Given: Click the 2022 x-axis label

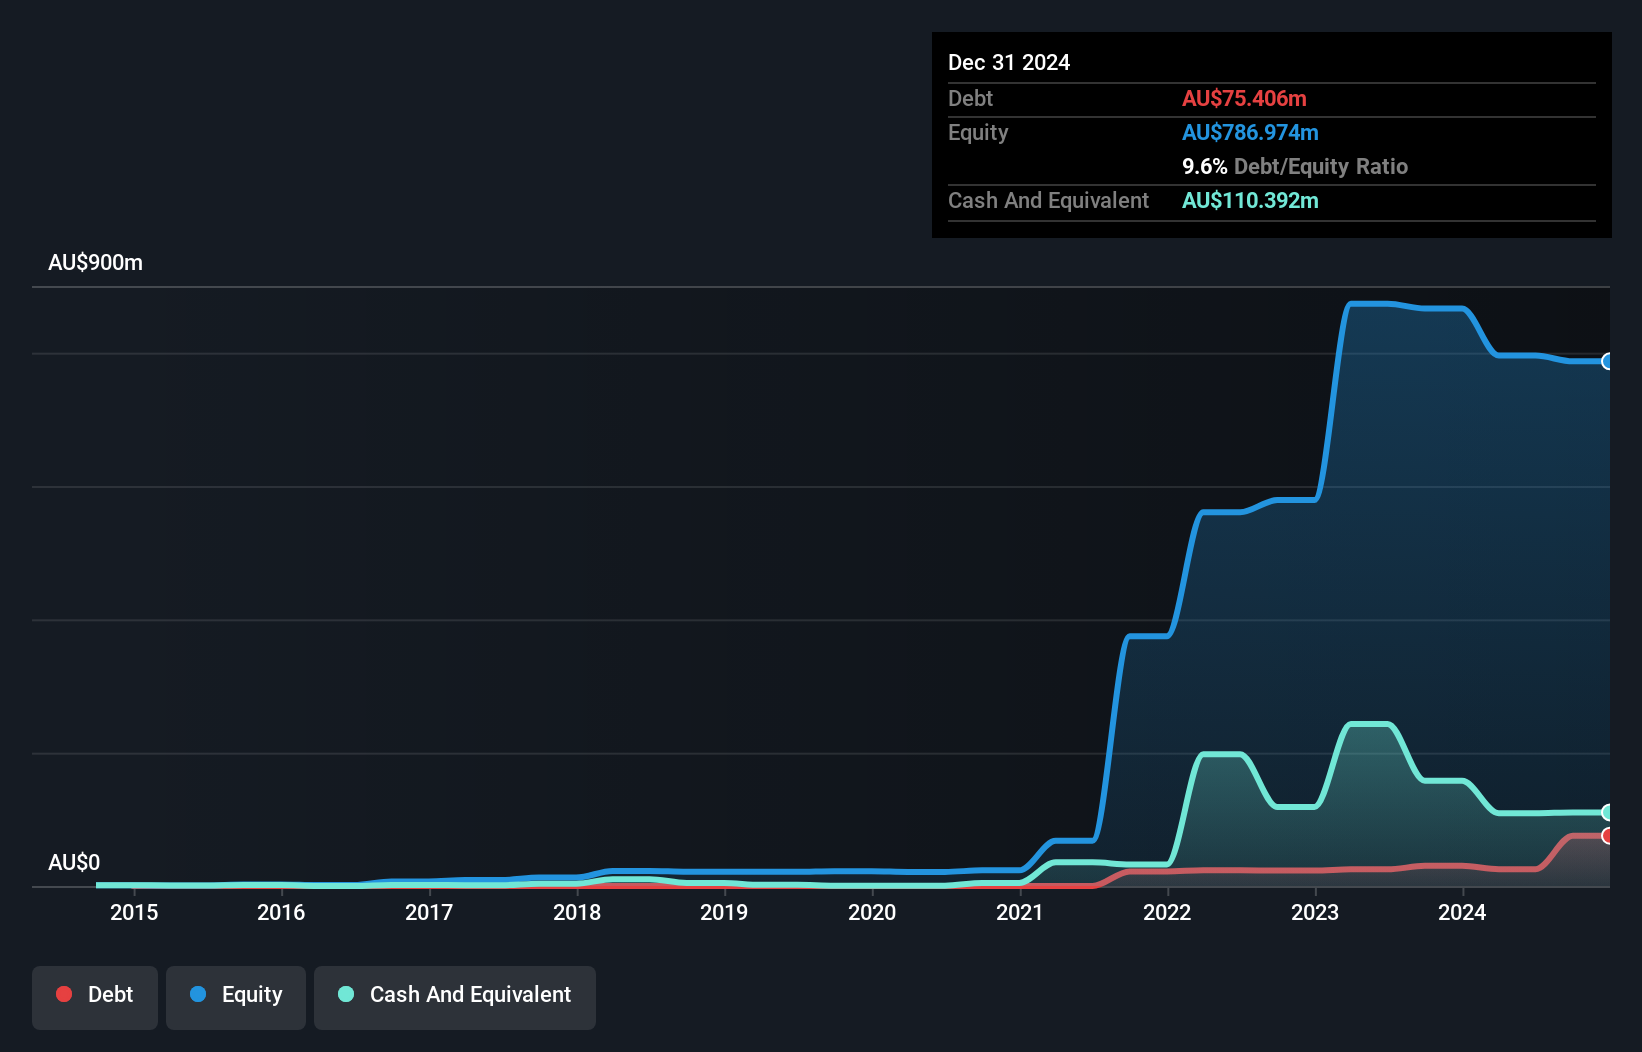Looking at the screenshot, I should (1167, 912).
